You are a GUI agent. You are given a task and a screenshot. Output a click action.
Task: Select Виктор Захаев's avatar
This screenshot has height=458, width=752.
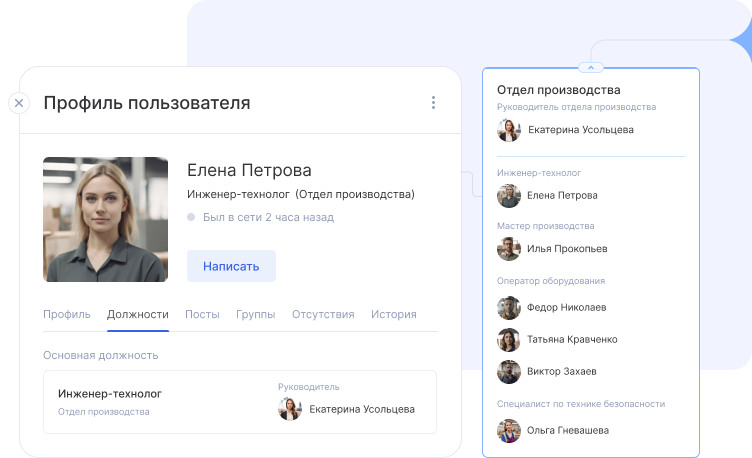509,372
